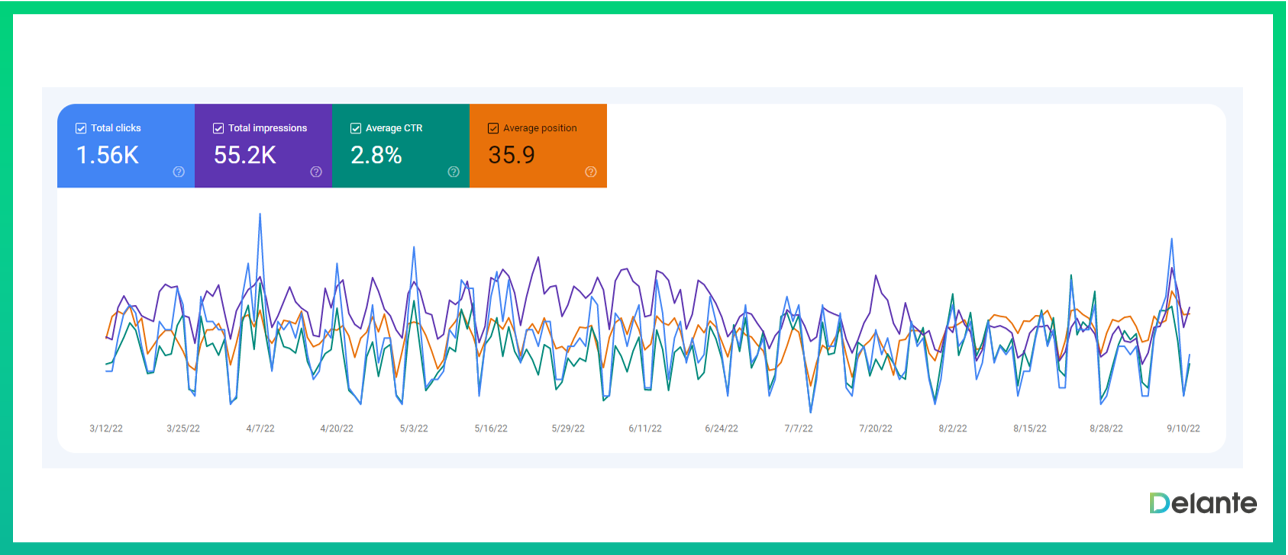Uncheck the Average position checkbox

pos(493,128)
